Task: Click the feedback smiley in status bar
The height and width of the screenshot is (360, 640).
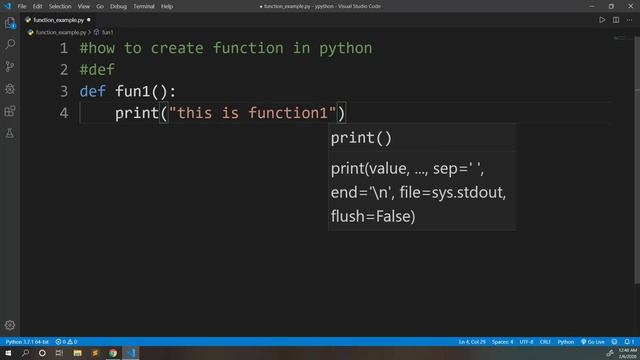Action: click(614, 342)
